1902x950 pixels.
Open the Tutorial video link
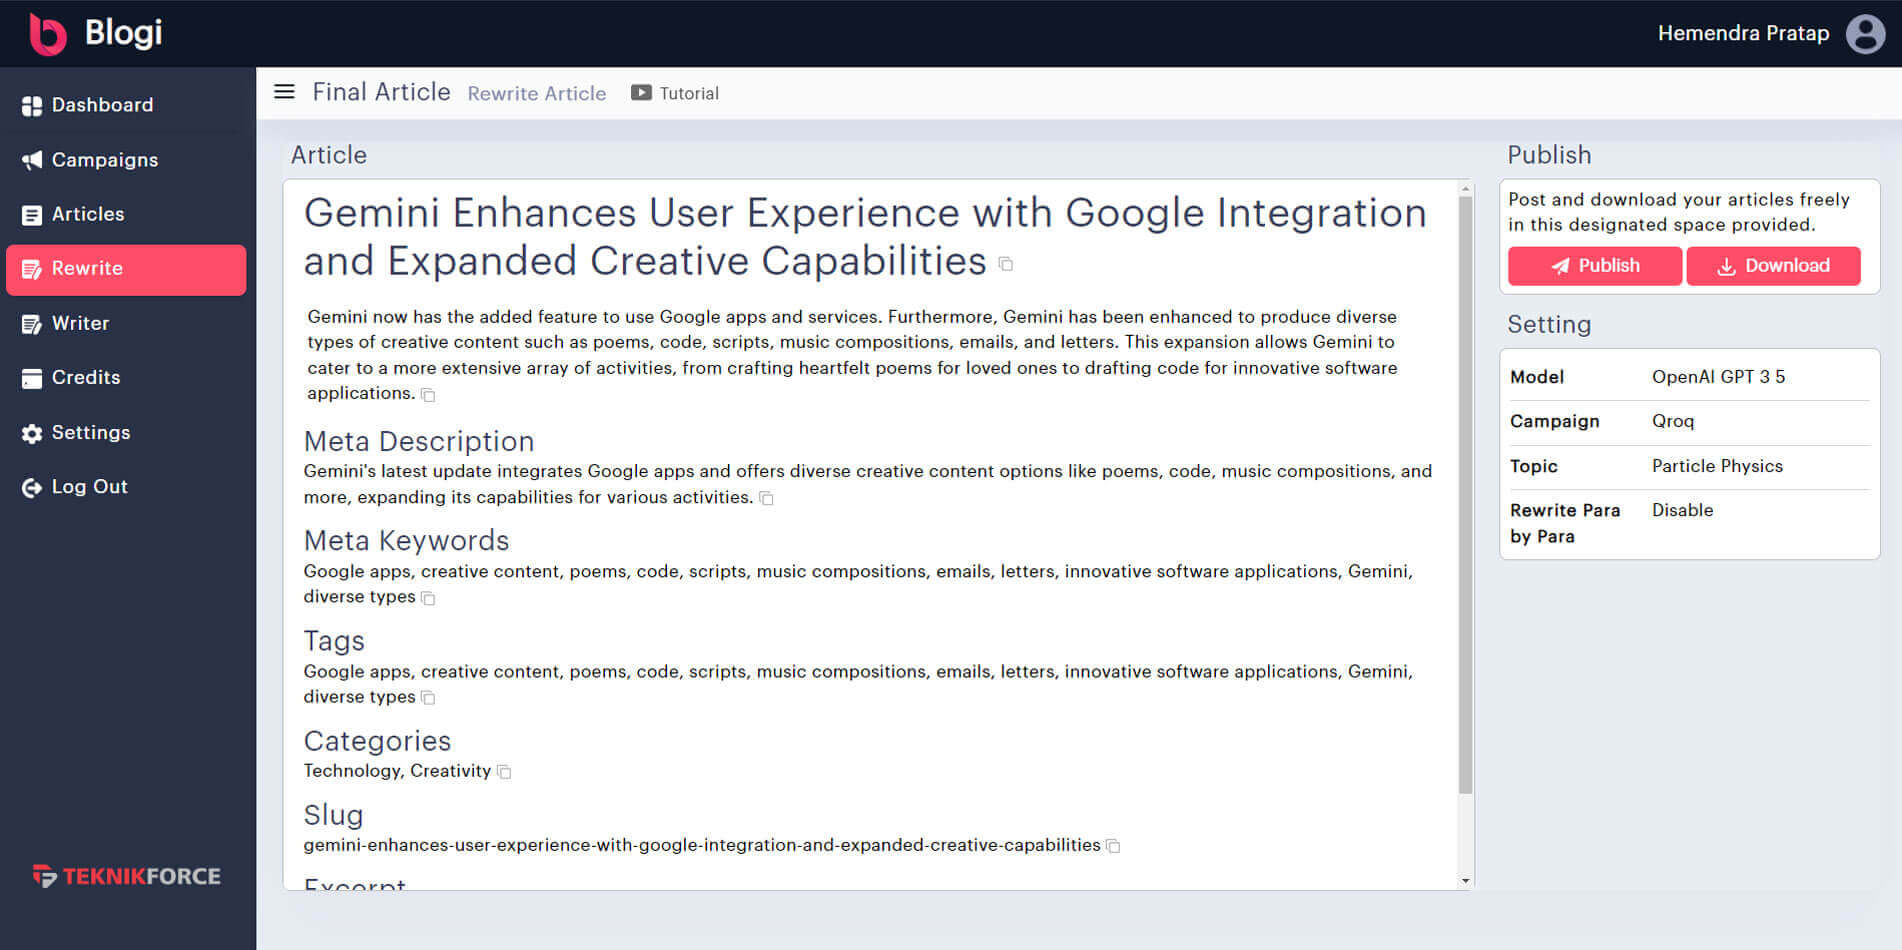[x=675, y=93]
